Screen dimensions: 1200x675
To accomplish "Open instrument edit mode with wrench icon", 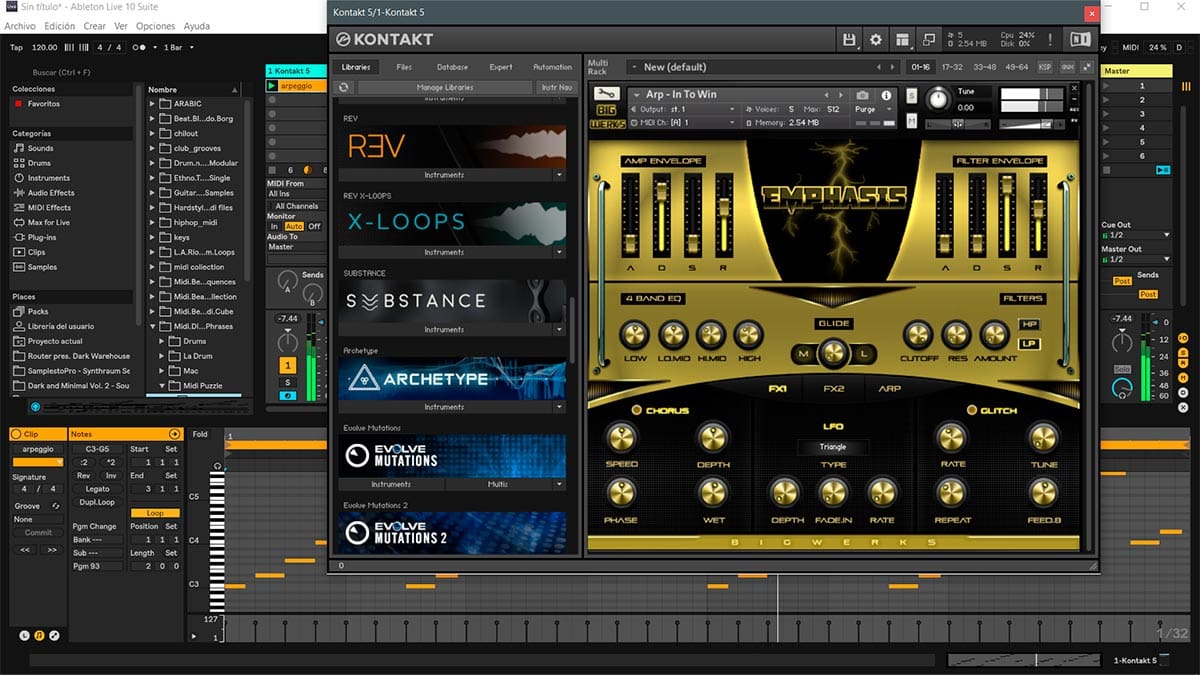I will point(606,95).
